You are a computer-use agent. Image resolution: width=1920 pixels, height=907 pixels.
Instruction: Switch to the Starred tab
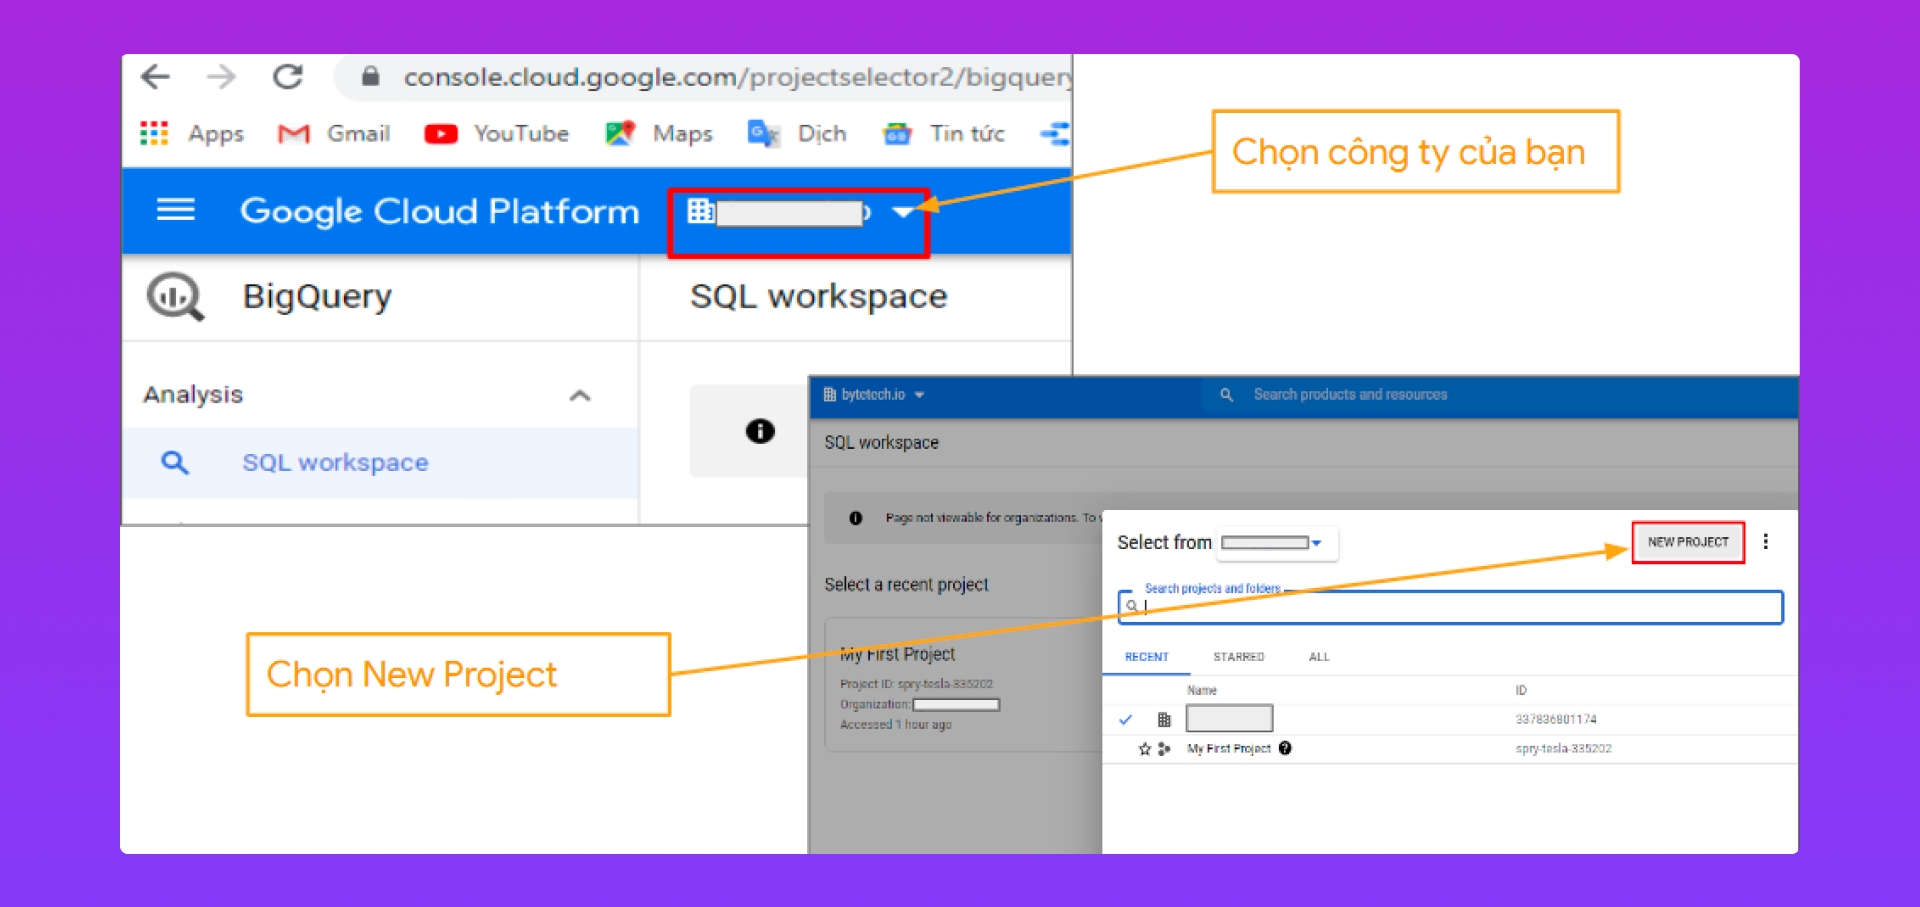[x=1238, y=657]
